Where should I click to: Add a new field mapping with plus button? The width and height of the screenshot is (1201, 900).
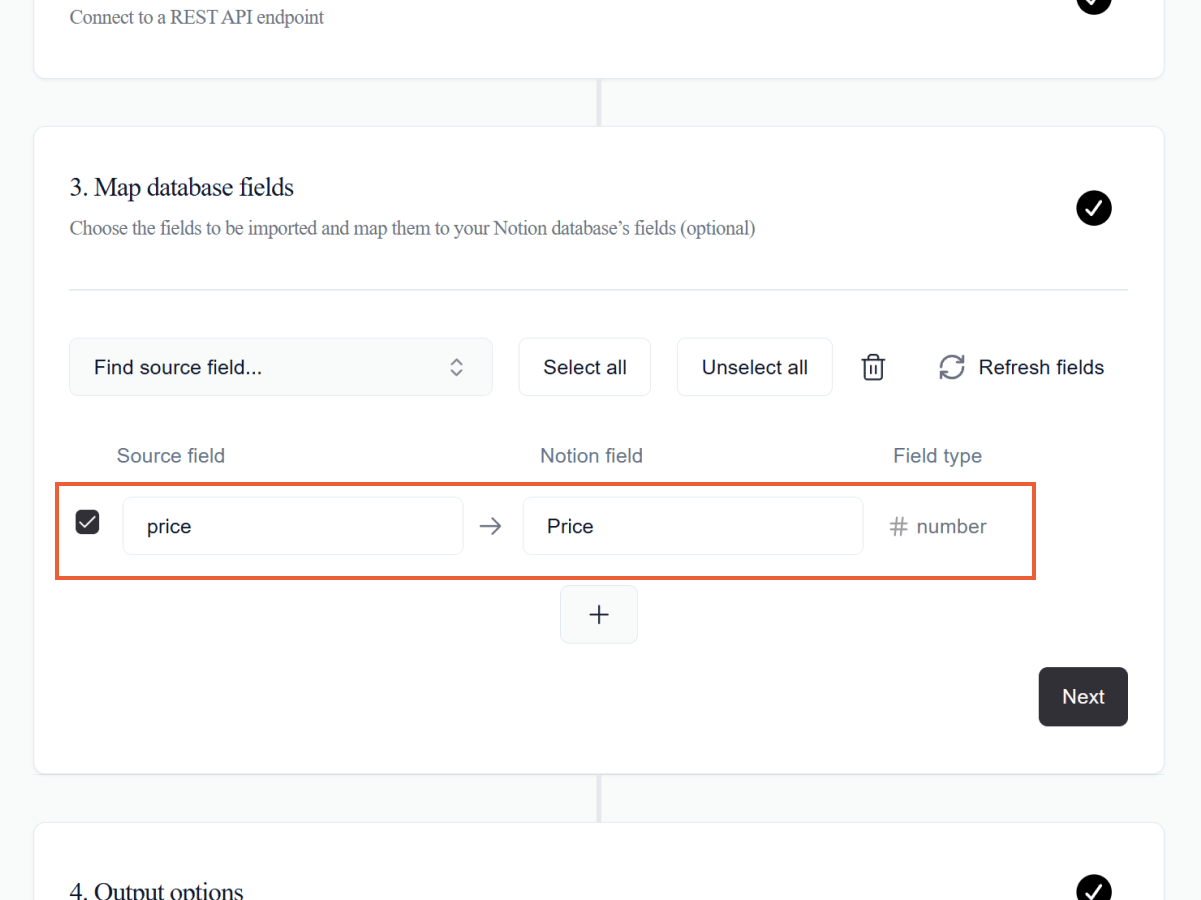click(x=599, y=615)
